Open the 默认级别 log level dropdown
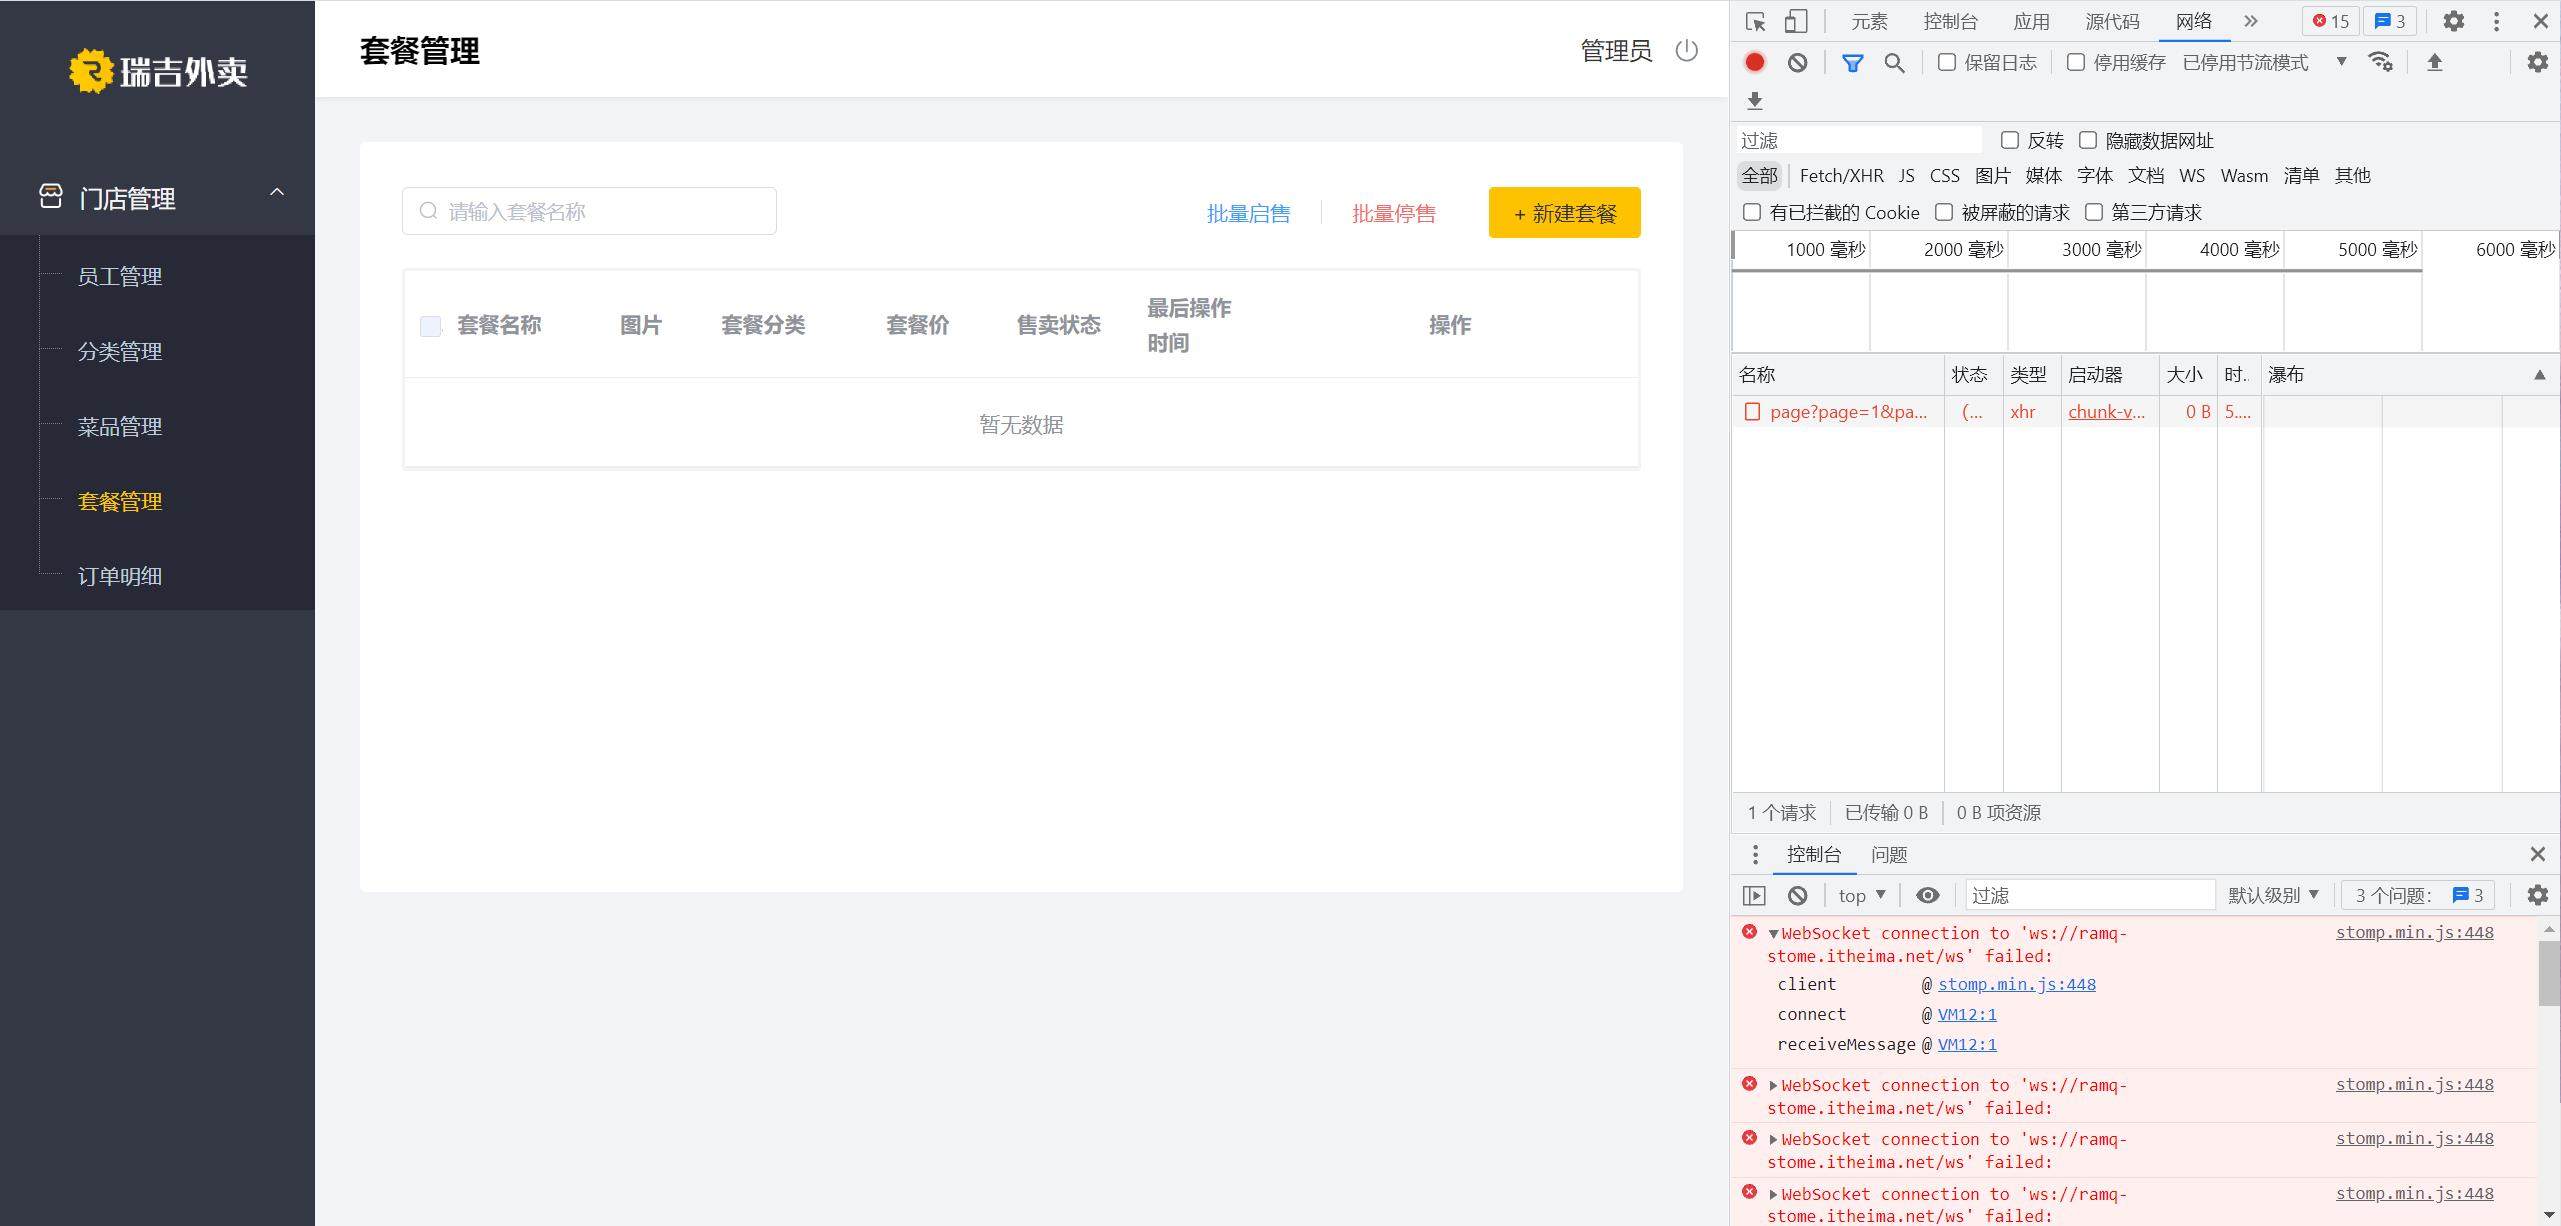The width and height of the screenshot is (2561, 1226). click(2272, 895)
